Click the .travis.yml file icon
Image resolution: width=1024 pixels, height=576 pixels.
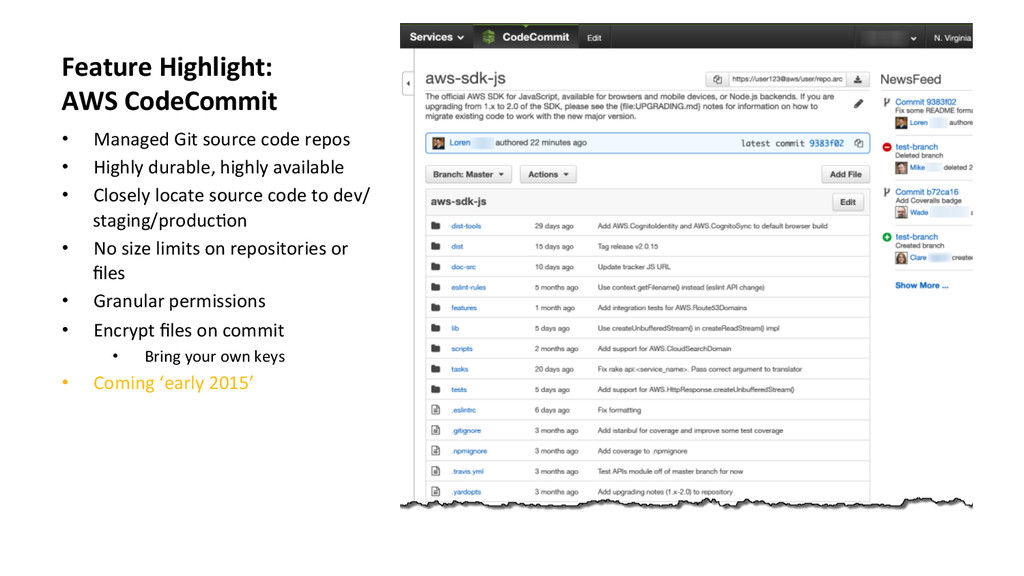click(x=436, y=471)
